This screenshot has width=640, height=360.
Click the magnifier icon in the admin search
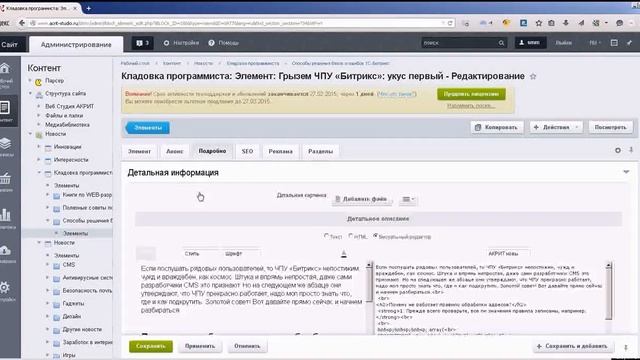[x=501, y=43]
